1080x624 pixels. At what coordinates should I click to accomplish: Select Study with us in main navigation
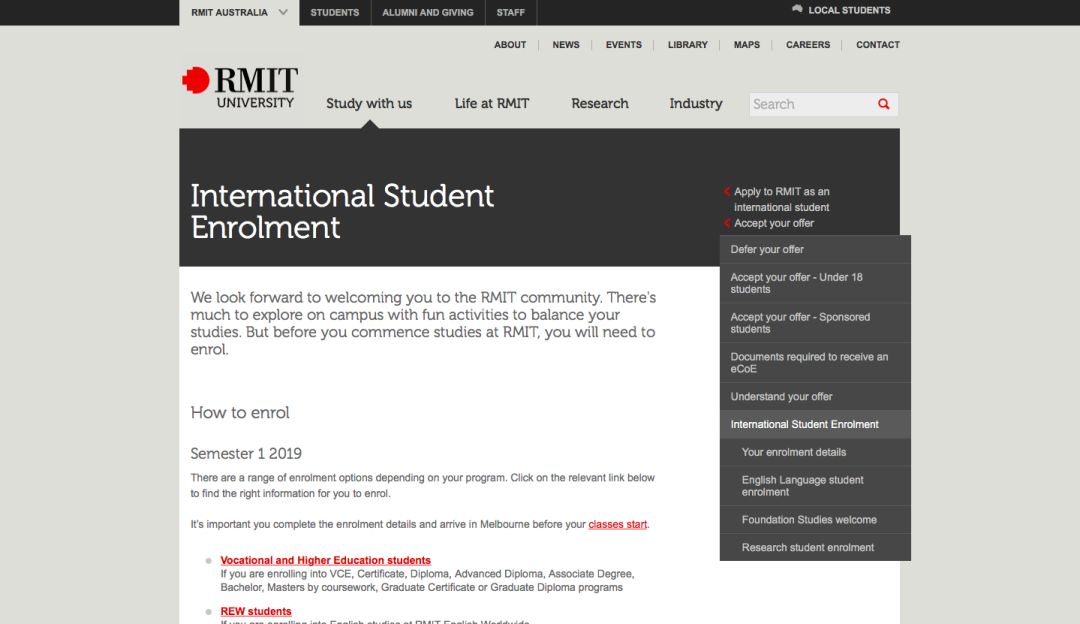(369, 103)
